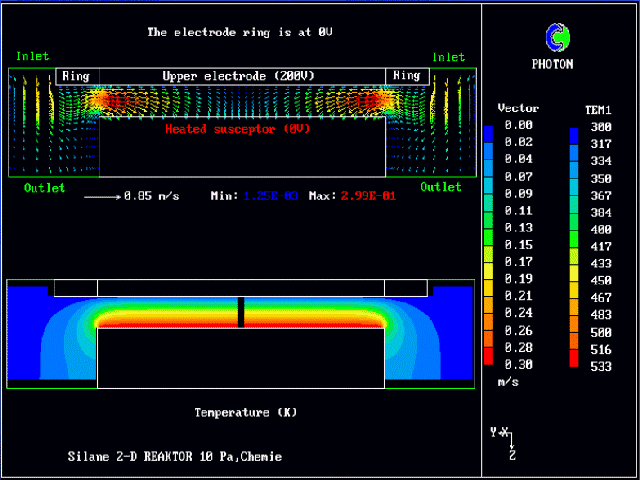Select the left Inlet label
This screenshot has width=640, height=480.
32,57
